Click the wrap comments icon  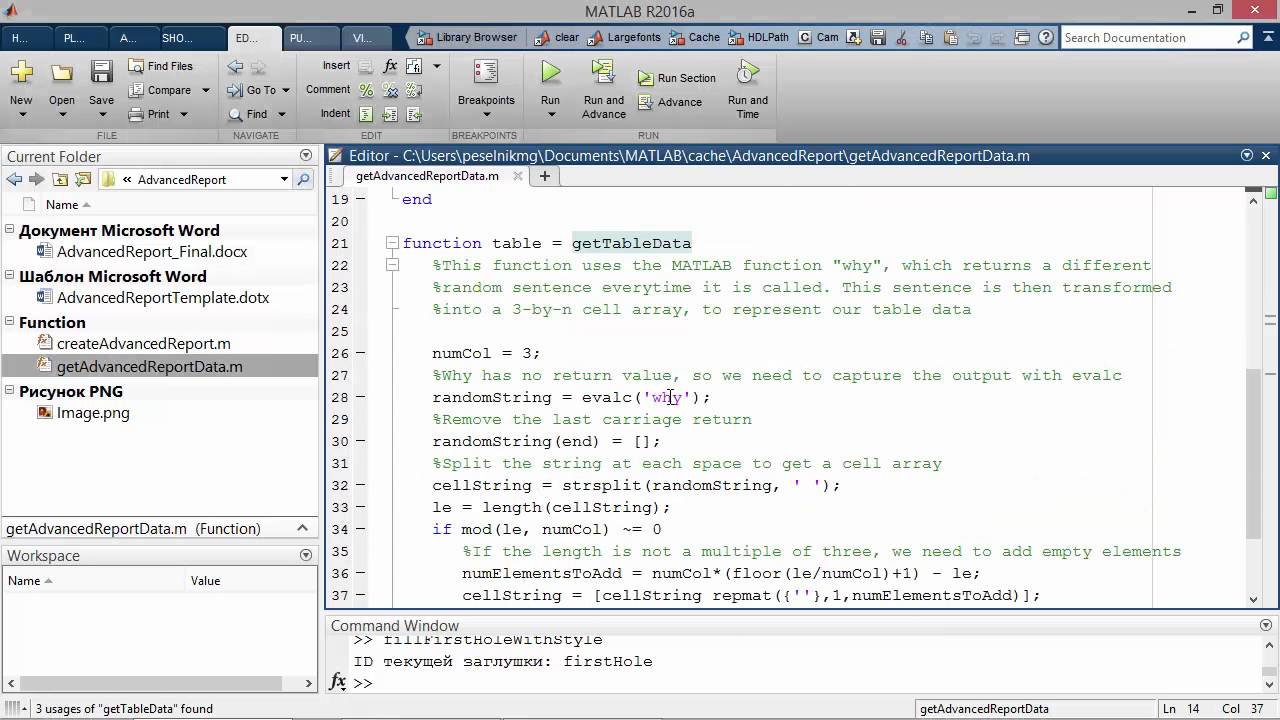[412, 90]
